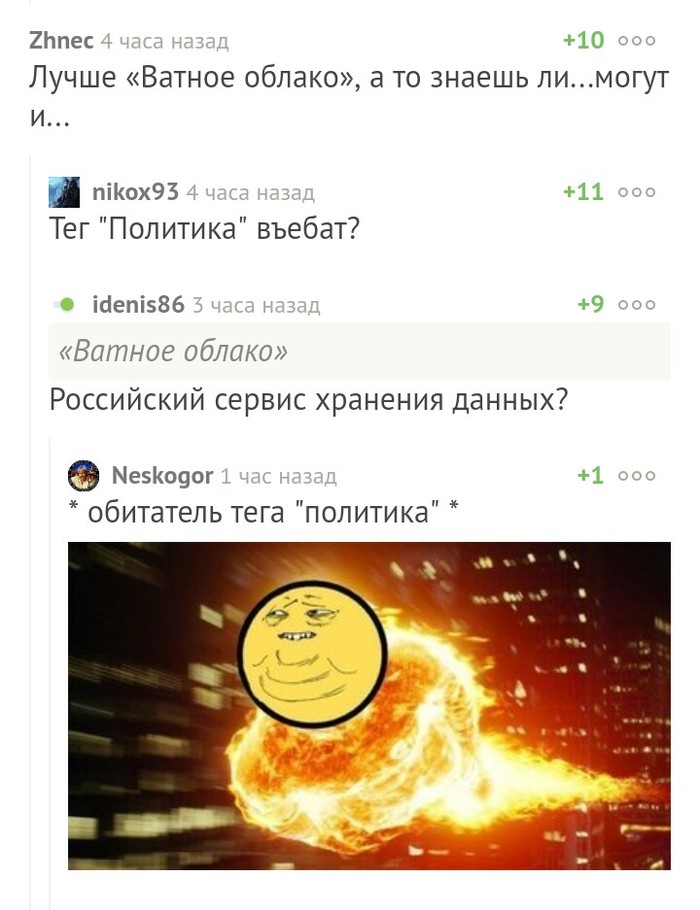Click the +9 rating on idenis86's comment
Screen dimensions: 700x910
coord(591,305)
